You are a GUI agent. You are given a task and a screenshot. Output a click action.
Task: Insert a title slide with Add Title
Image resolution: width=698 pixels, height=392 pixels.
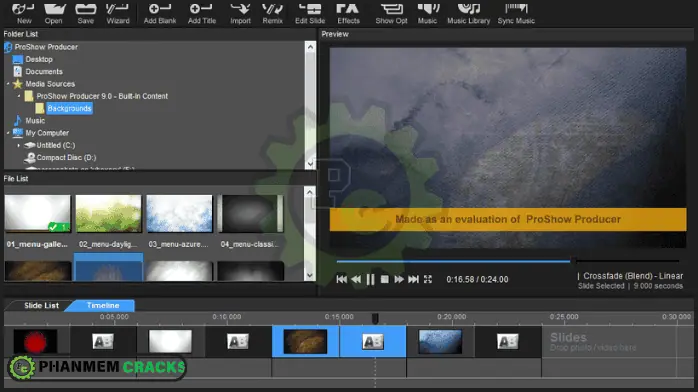[x=202, y=12]
